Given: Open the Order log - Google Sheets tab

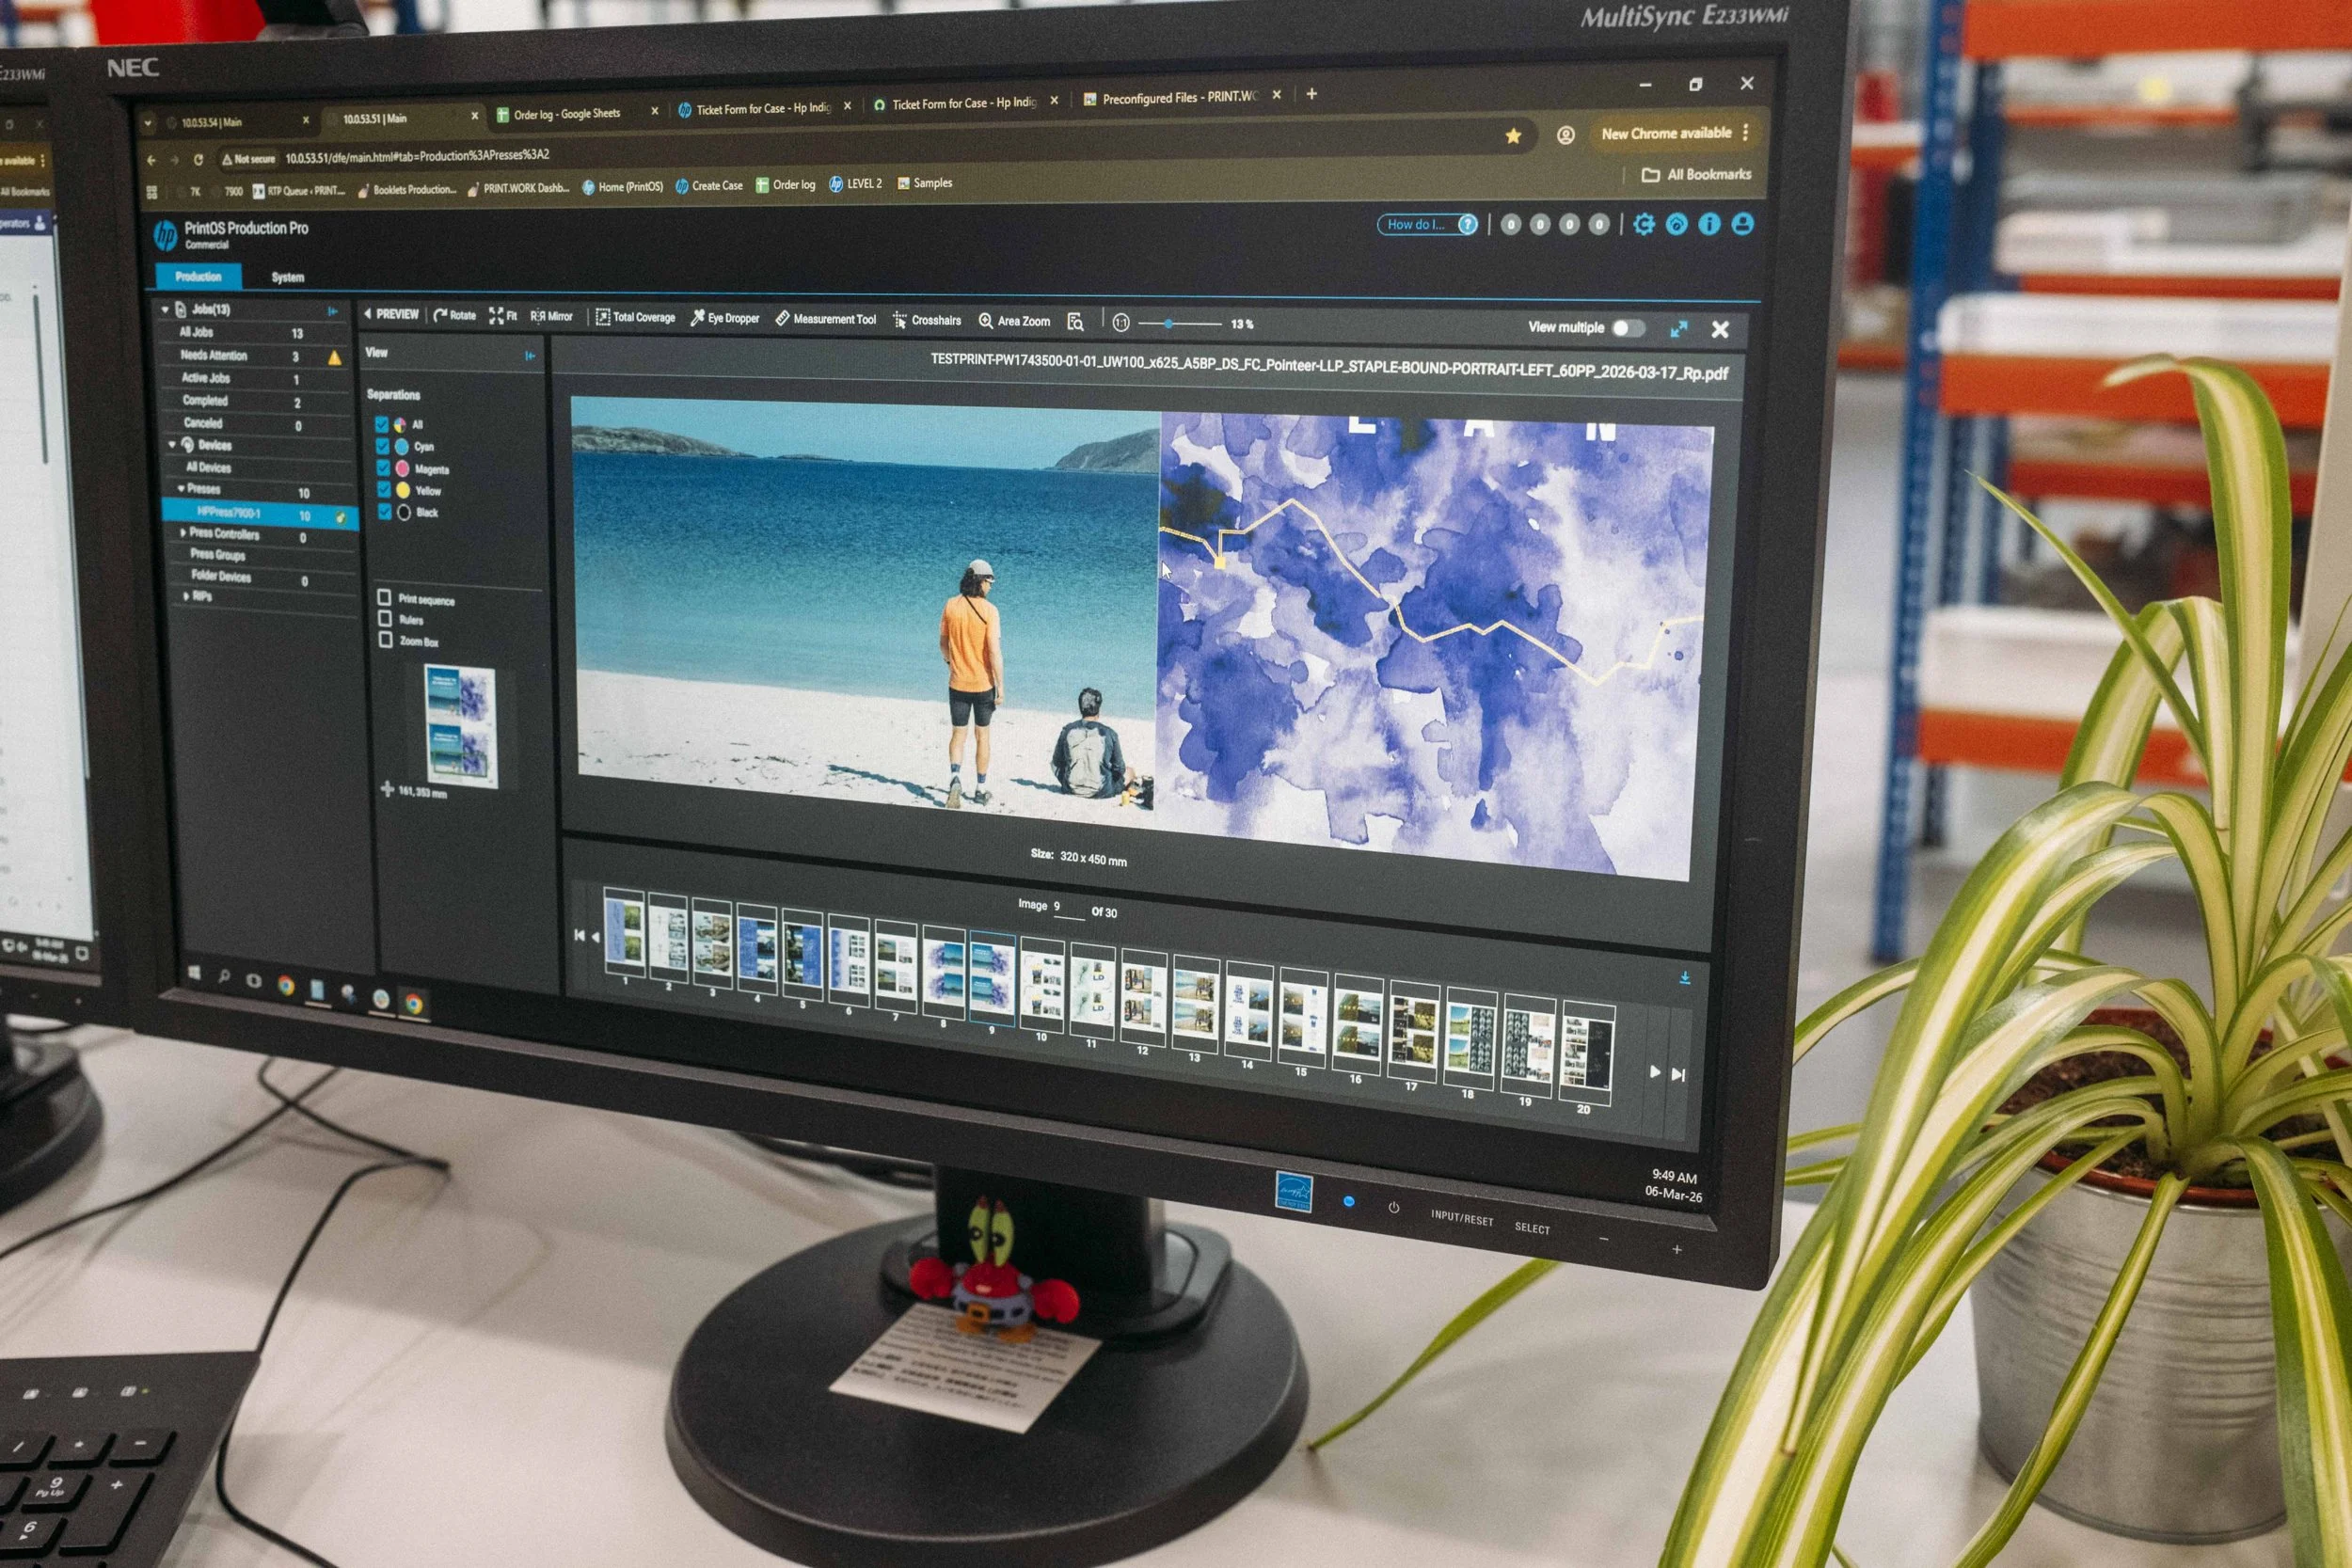Looking at the screenshot, I should 566,114.
